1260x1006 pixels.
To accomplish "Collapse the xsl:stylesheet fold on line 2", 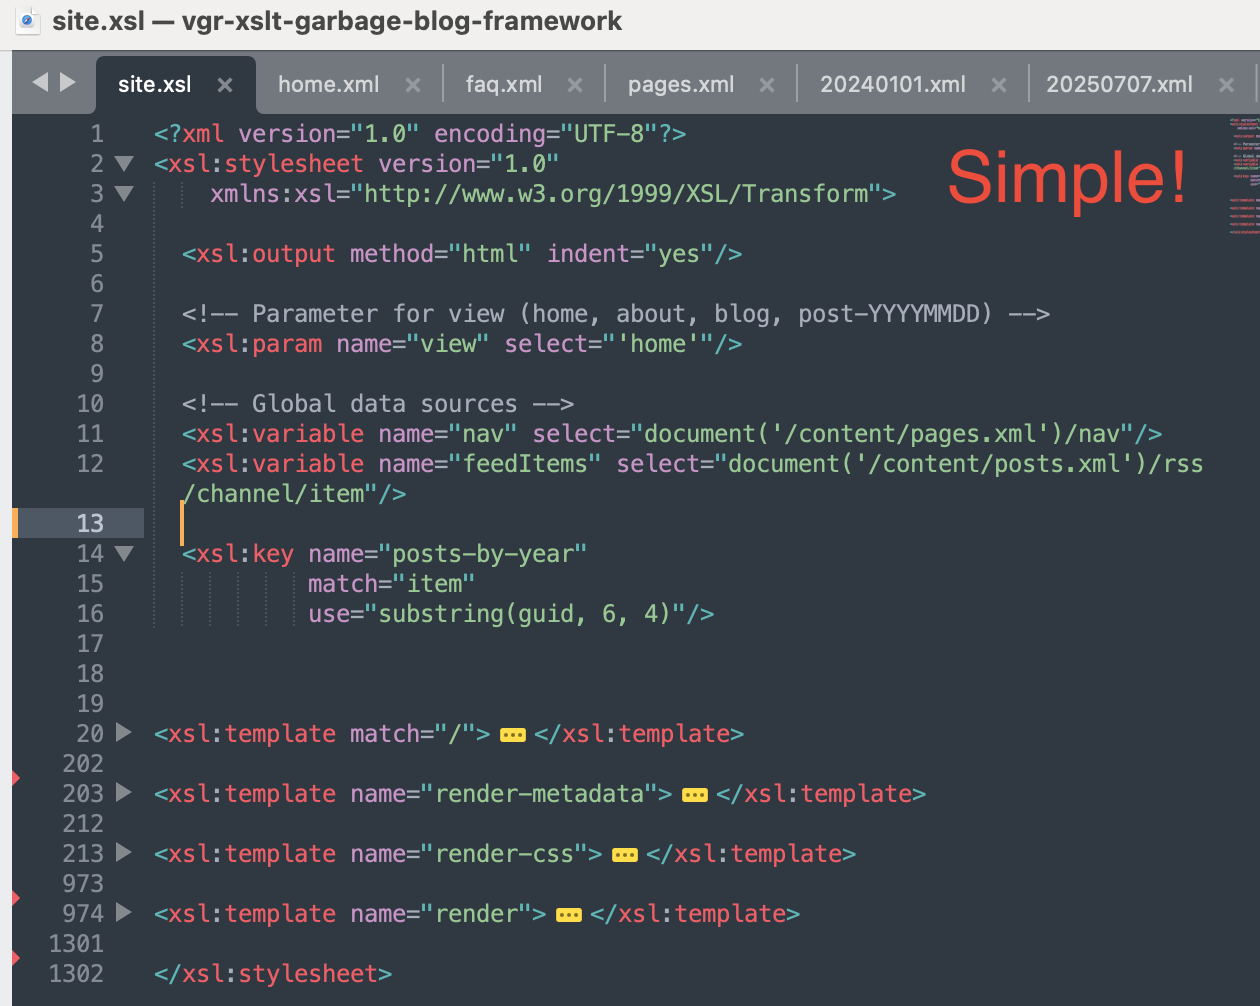I will (x=124, y=164).
